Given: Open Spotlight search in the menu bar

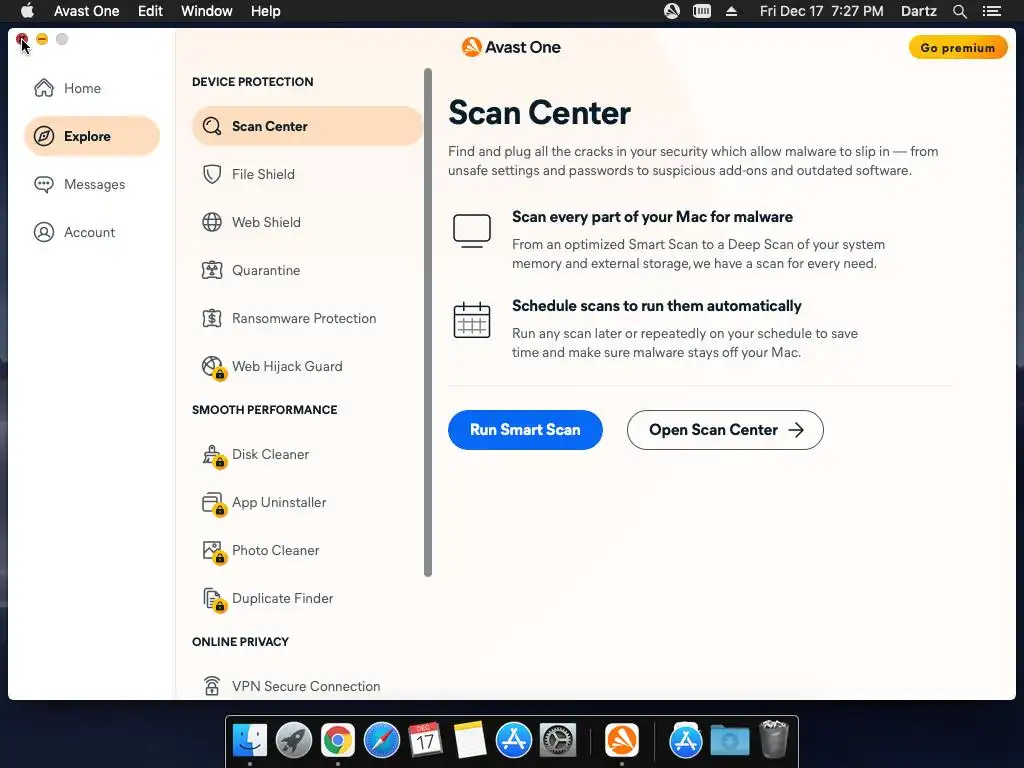Looking at the screenshot, I should coord(959,11).
